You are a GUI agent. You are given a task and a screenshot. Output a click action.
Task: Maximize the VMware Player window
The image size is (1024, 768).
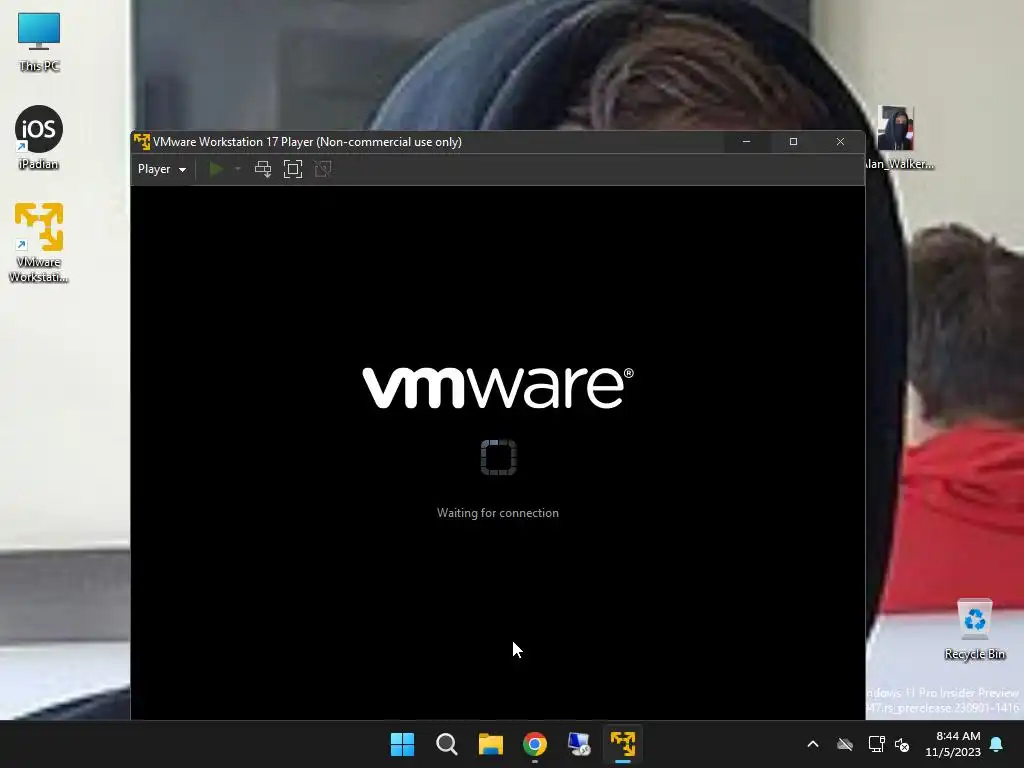(x=793, y=142)
